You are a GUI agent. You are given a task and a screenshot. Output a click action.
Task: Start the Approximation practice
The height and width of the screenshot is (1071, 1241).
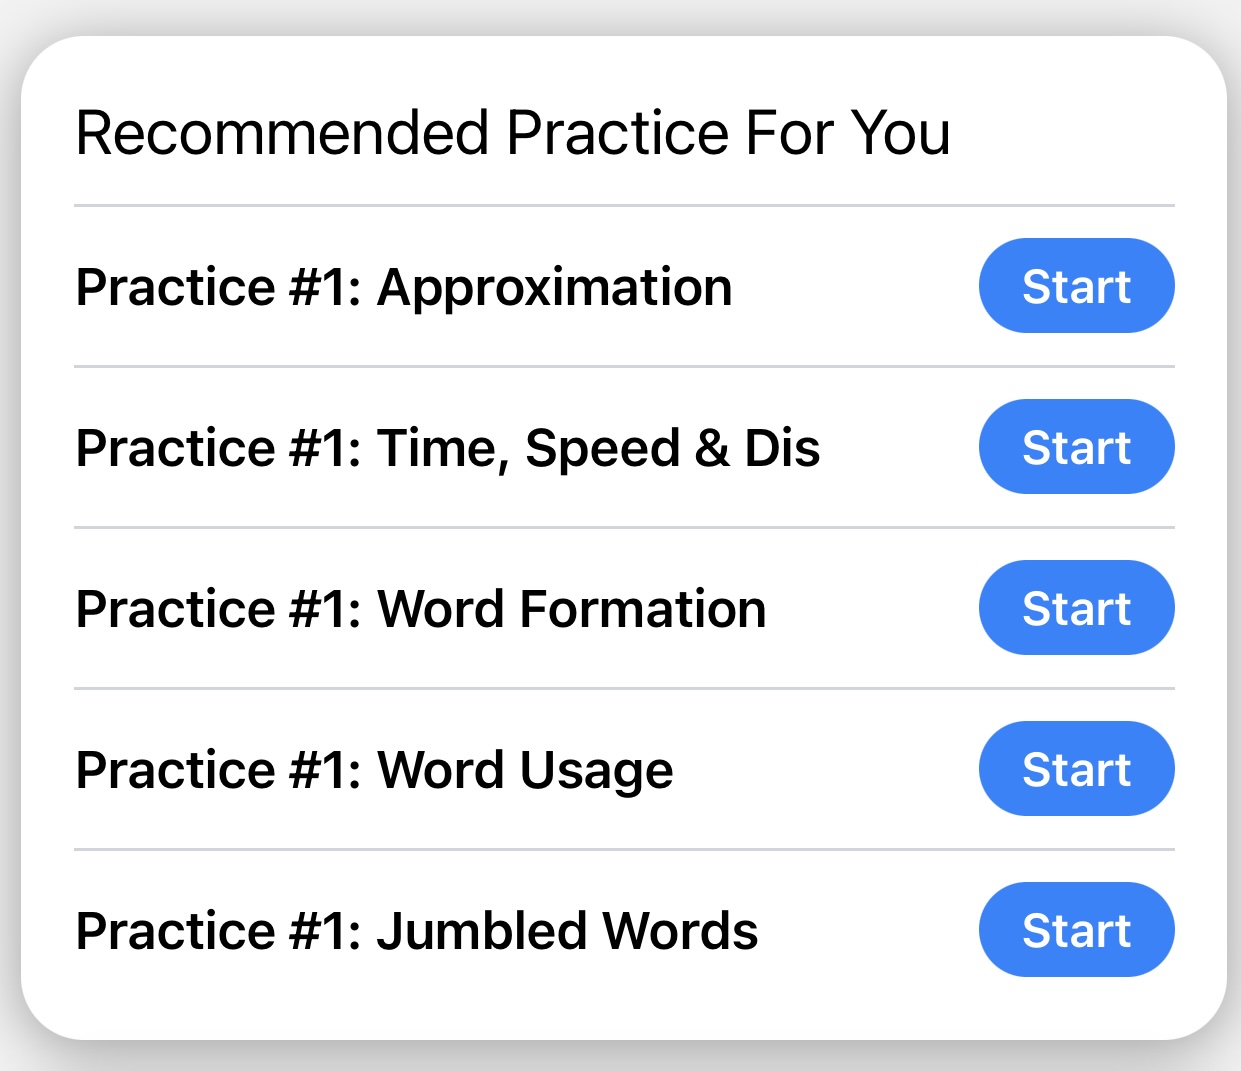tap(1076, 286)
